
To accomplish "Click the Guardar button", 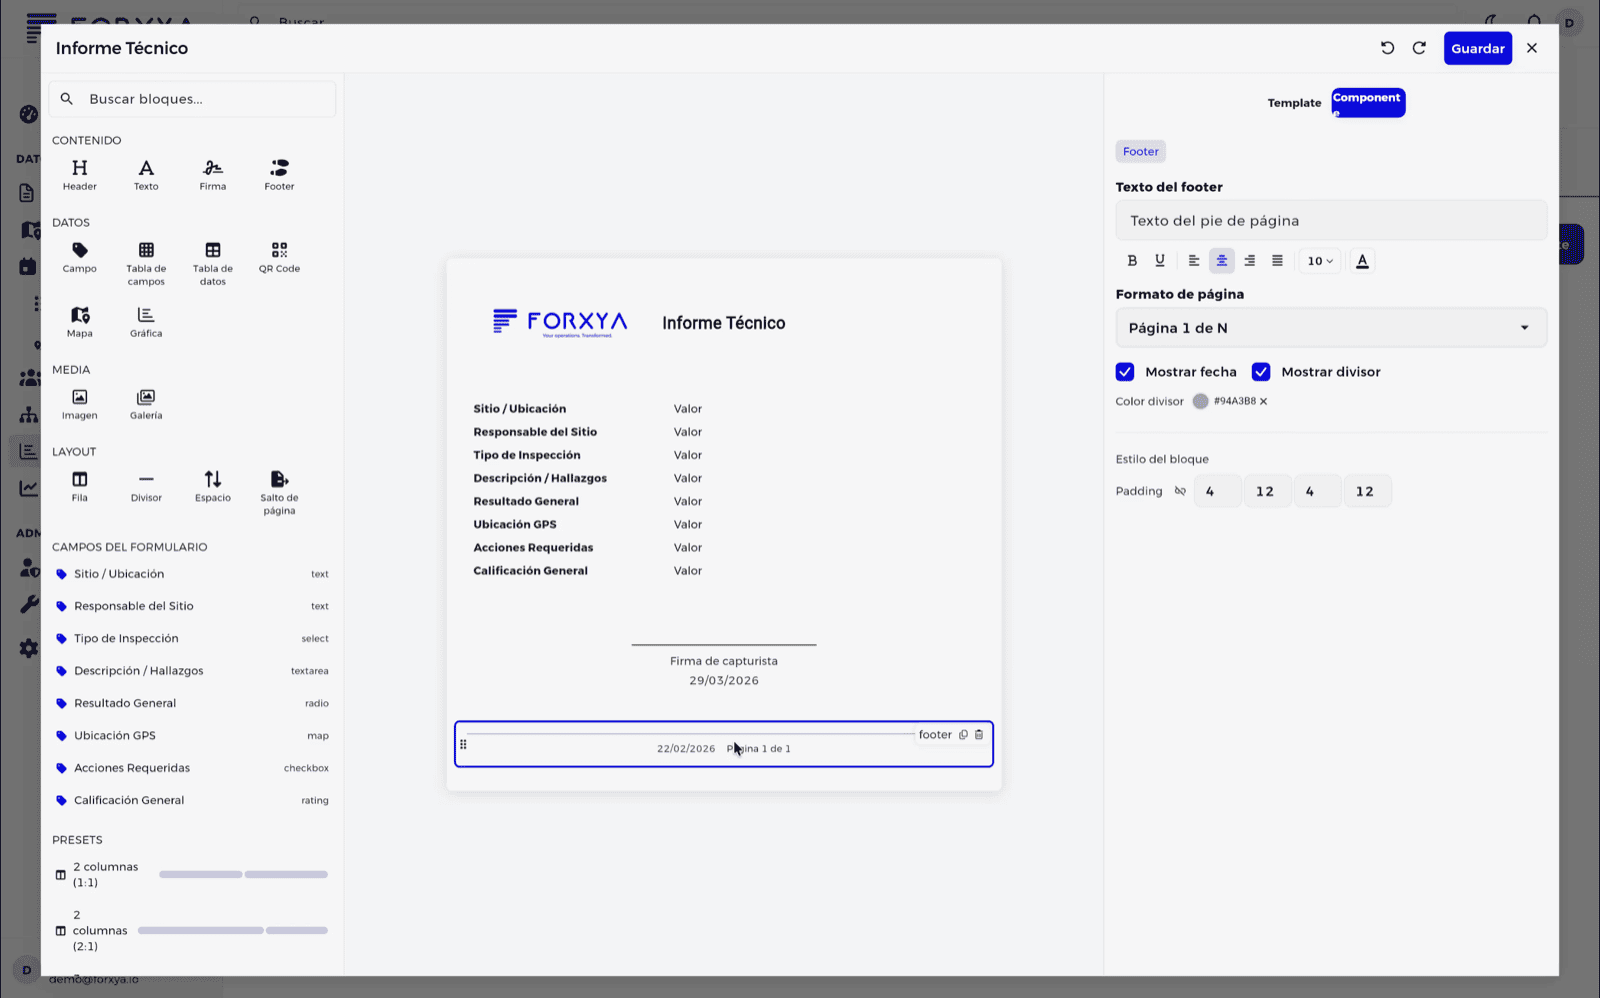I will click(1477, 48).
